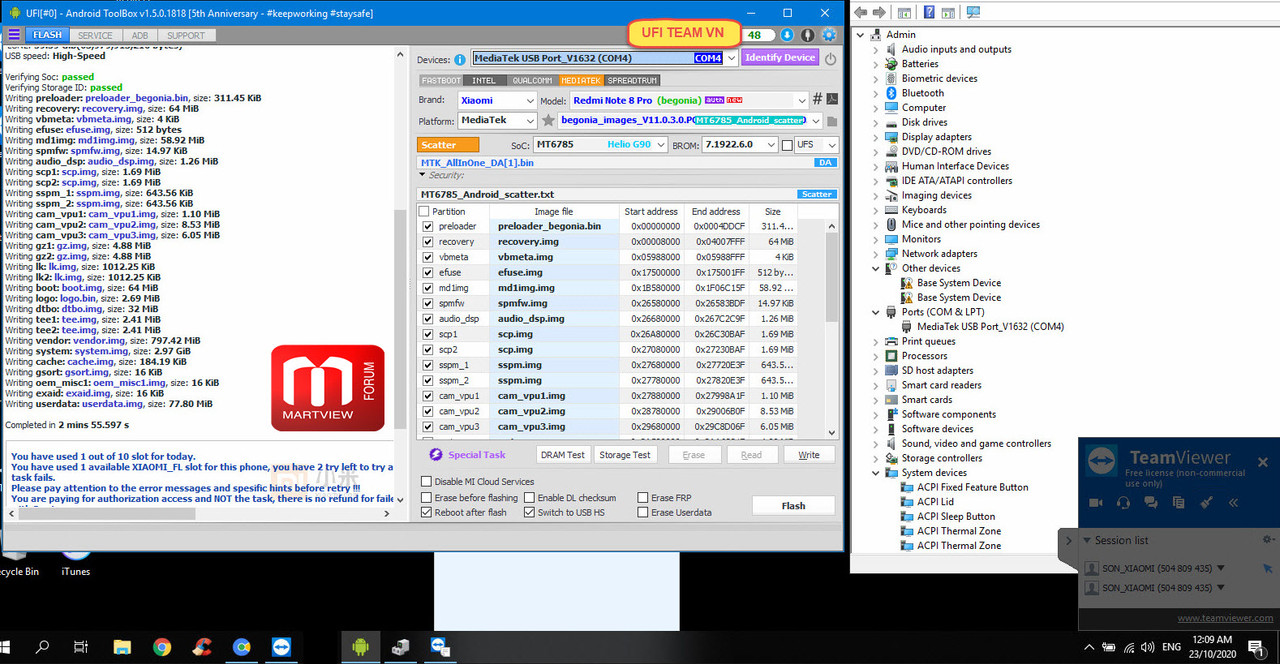The image size is (1280, 664).
Task: Click the Storage Test button
Action: point(625,455)
